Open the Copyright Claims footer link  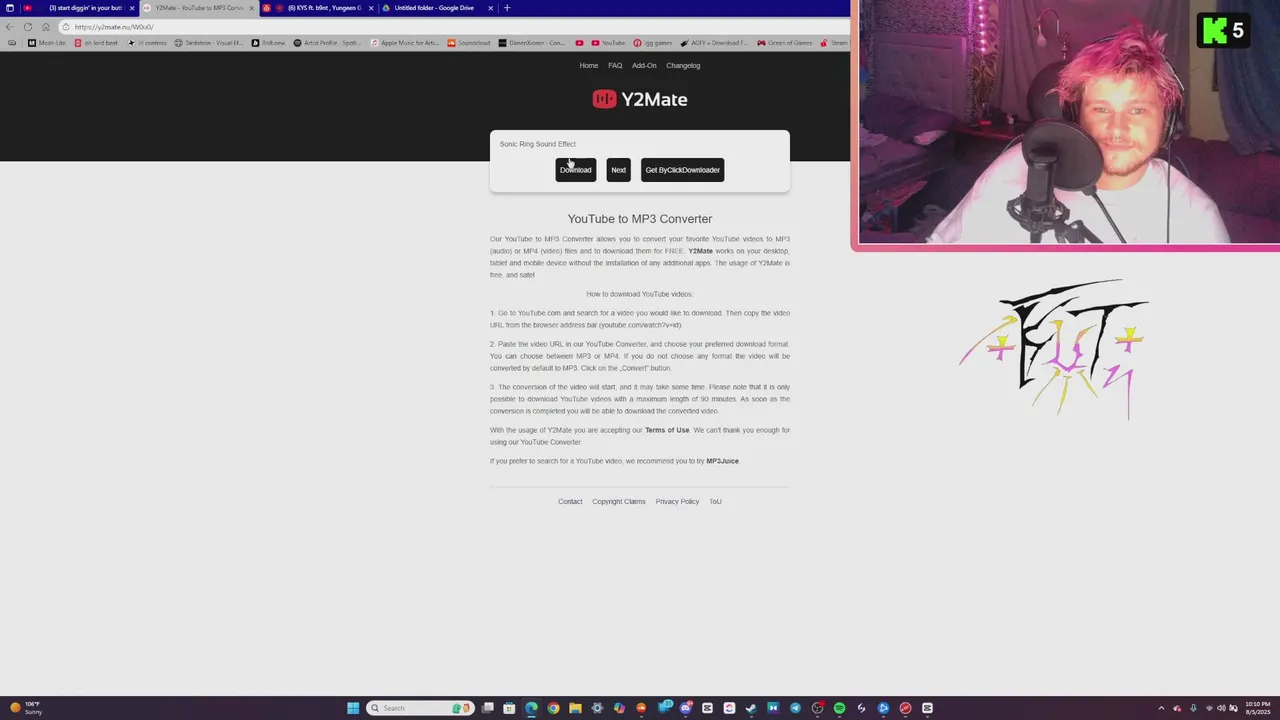point(619,502)
